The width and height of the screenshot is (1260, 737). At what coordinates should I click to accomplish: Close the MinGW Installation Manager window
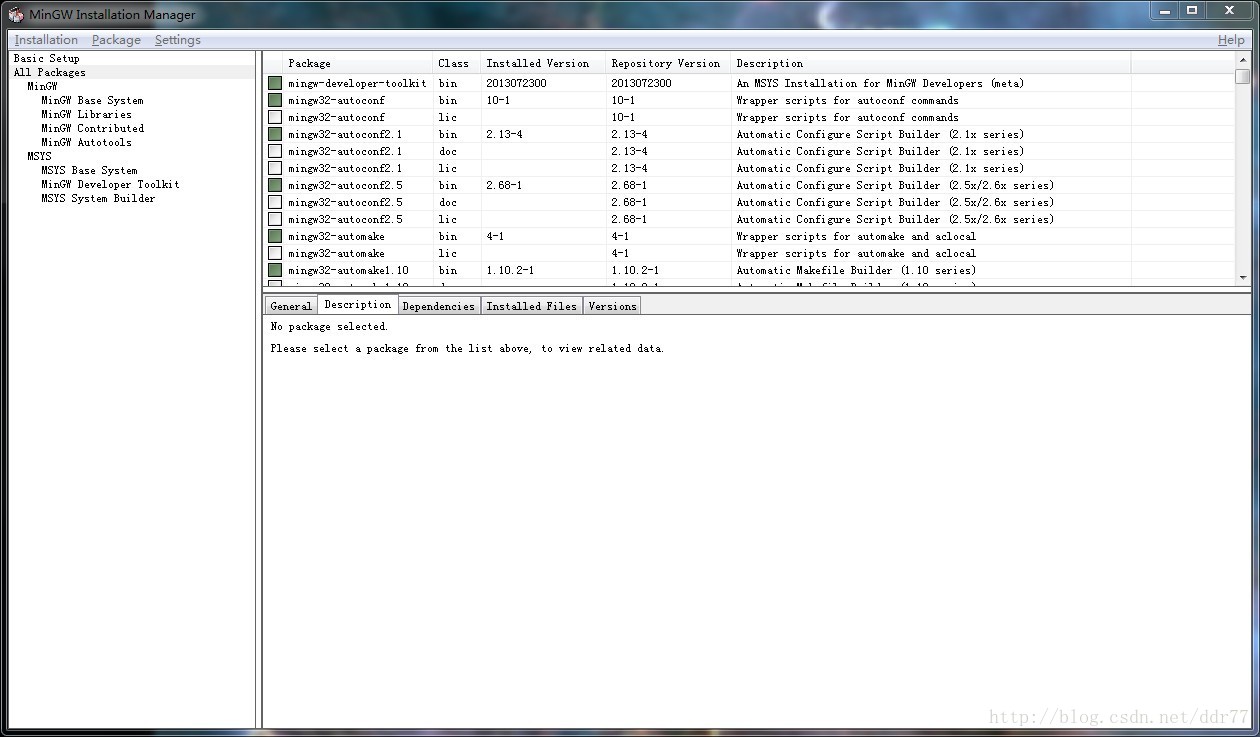click(x=1229, y=10)
